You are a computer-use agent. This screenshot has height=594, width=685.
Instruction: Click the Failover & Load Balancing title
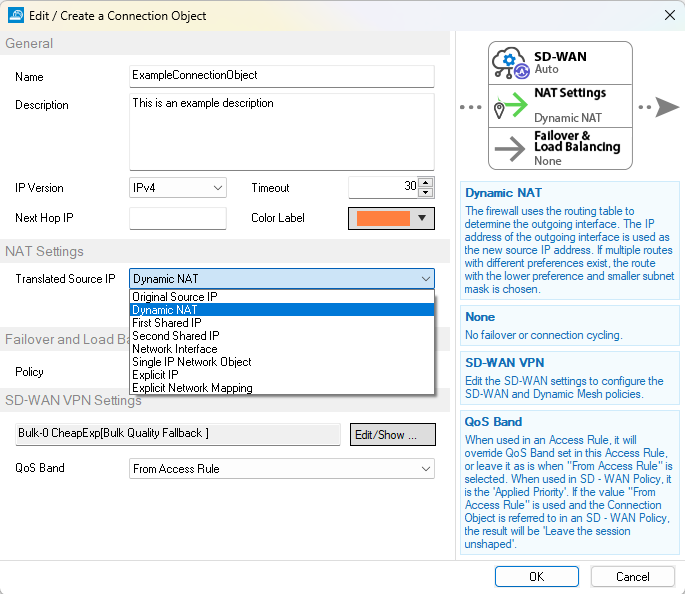point(577,141)
